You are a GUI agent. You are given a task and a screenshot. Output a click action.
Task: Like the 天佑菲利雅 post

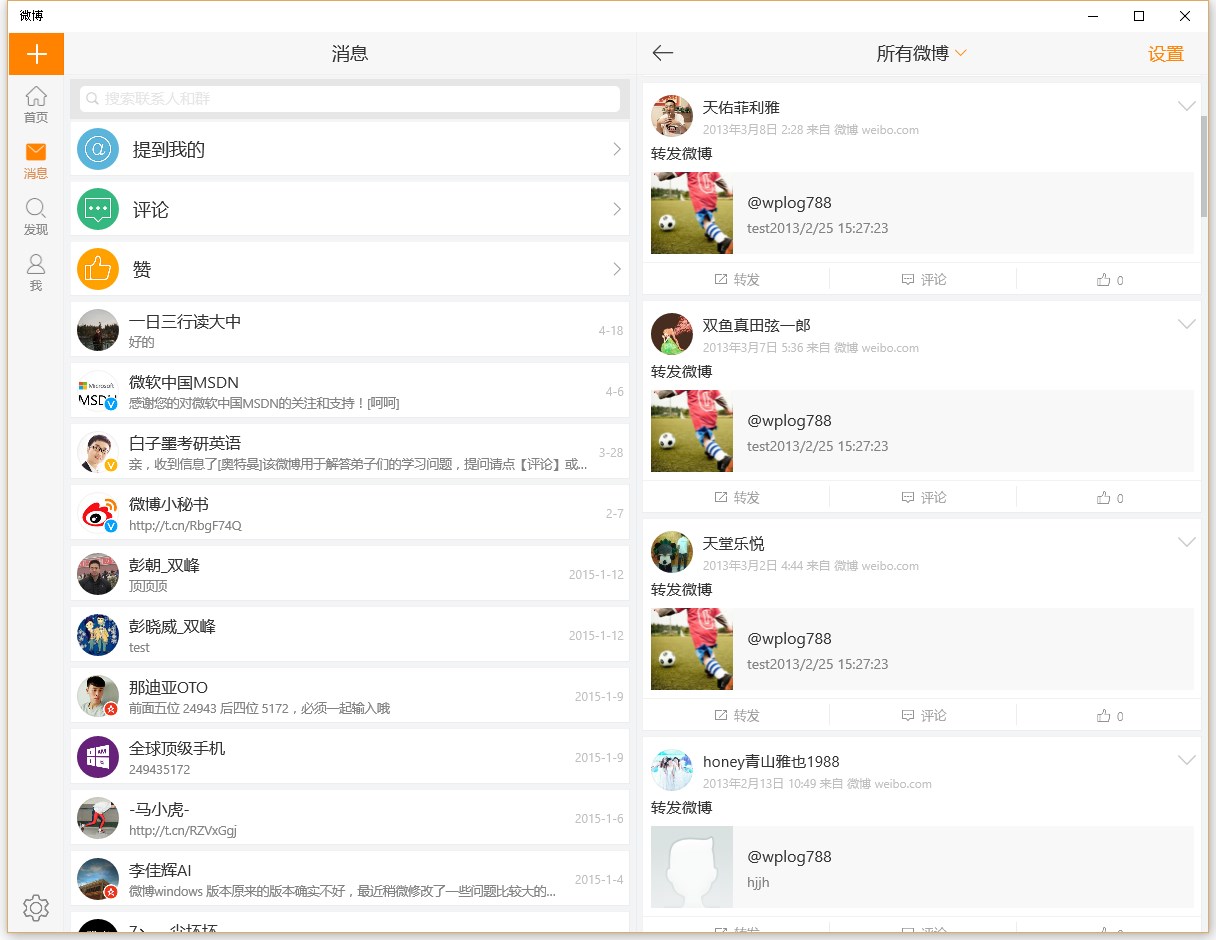pos(1110,280)
